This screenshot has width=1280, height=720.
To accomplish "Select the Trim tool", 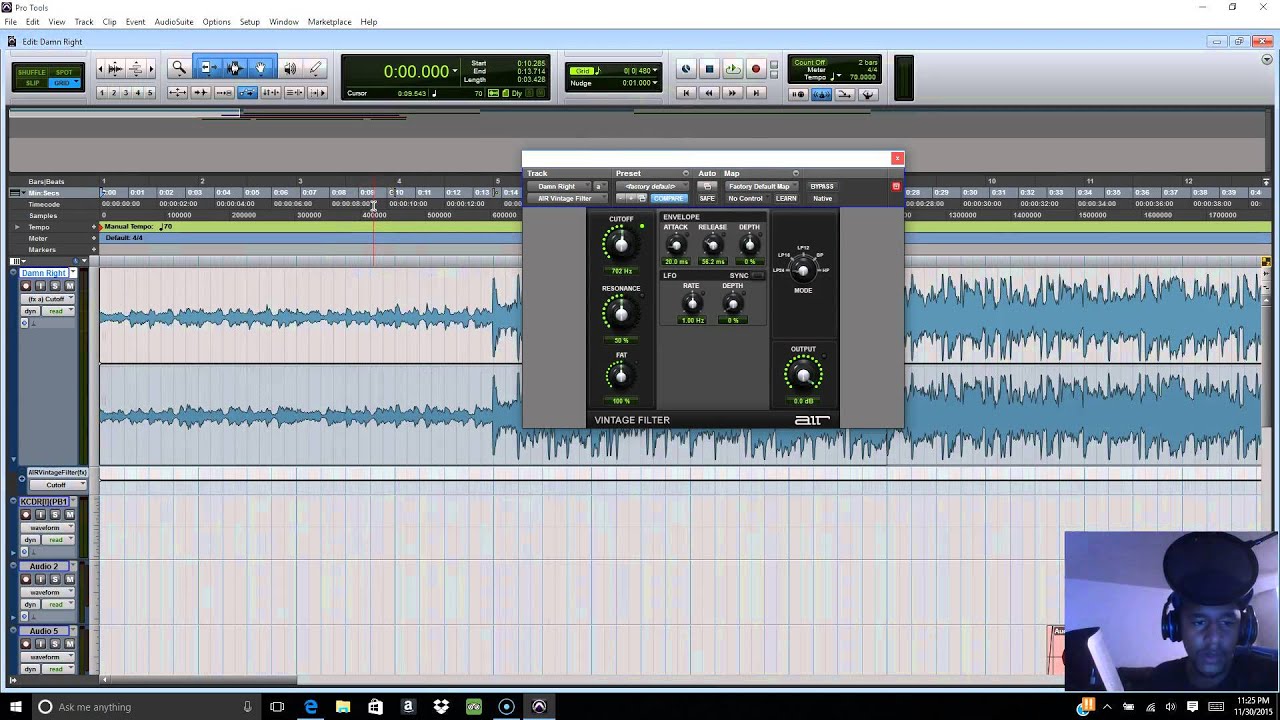I will point(207,68).
